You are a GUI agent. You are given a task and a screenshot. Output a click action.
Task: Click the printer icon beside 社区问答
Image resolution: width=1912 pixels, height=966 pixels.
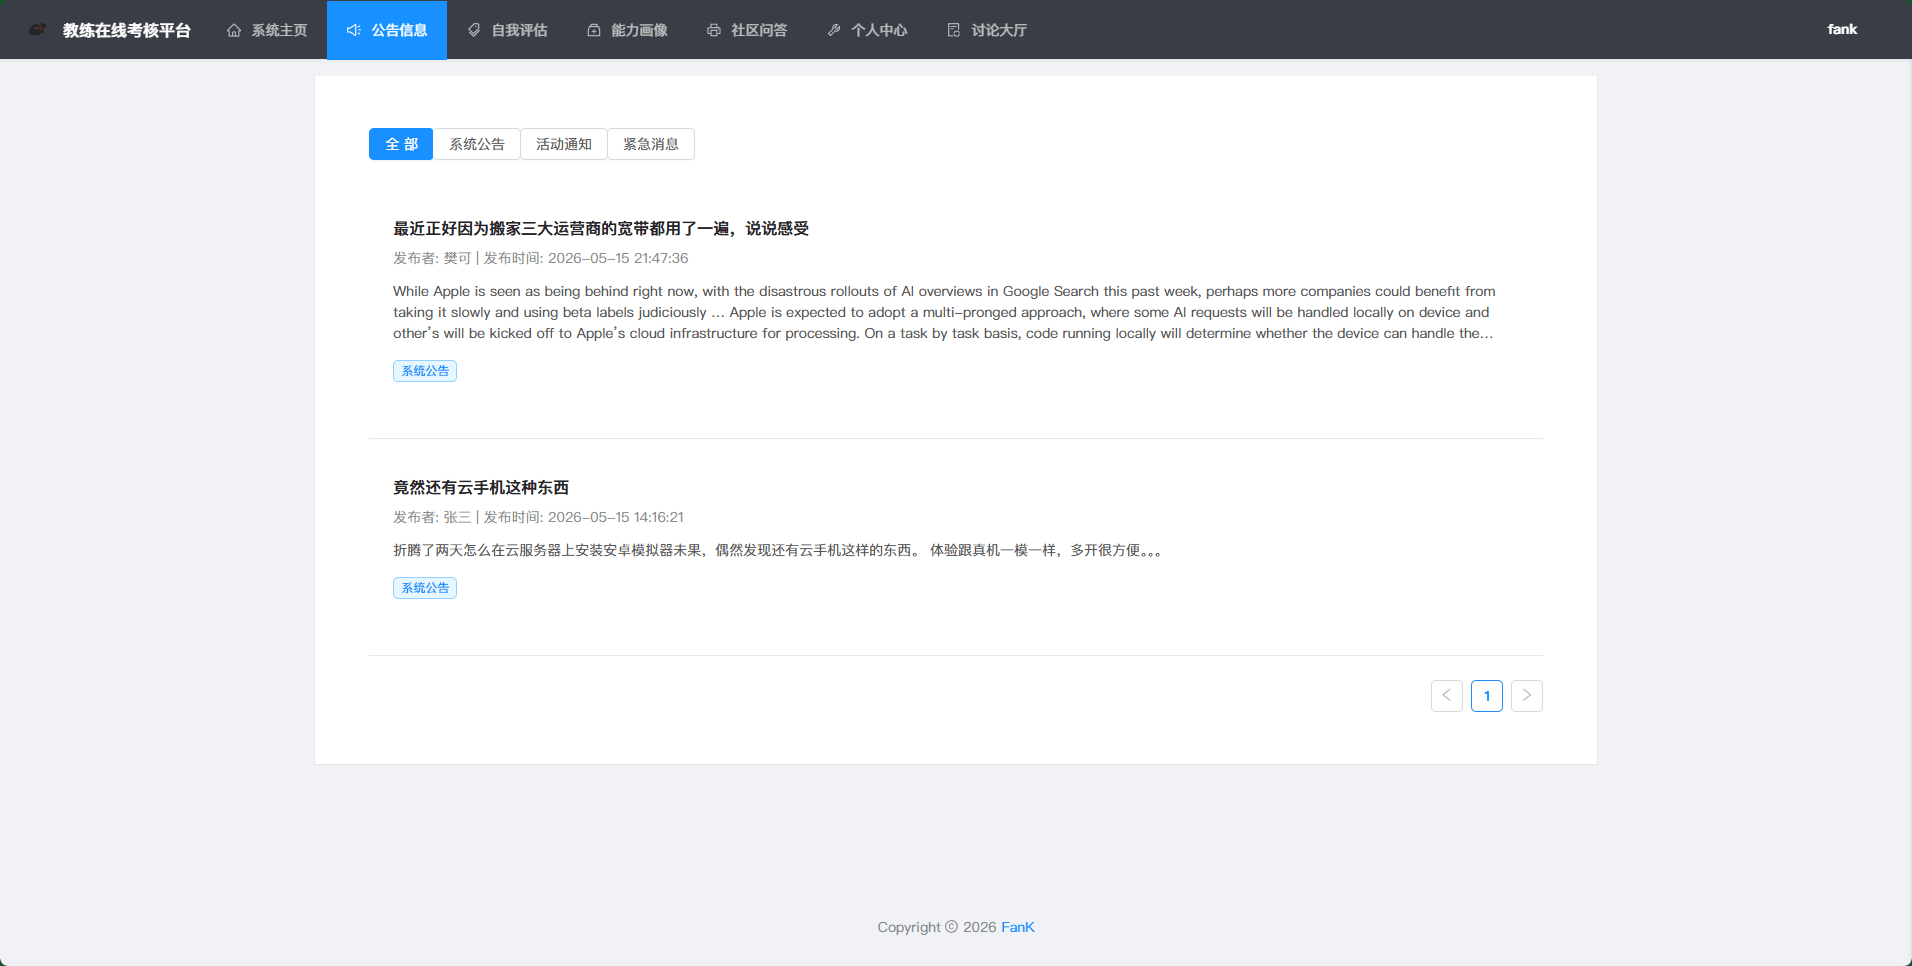point(714,30)
